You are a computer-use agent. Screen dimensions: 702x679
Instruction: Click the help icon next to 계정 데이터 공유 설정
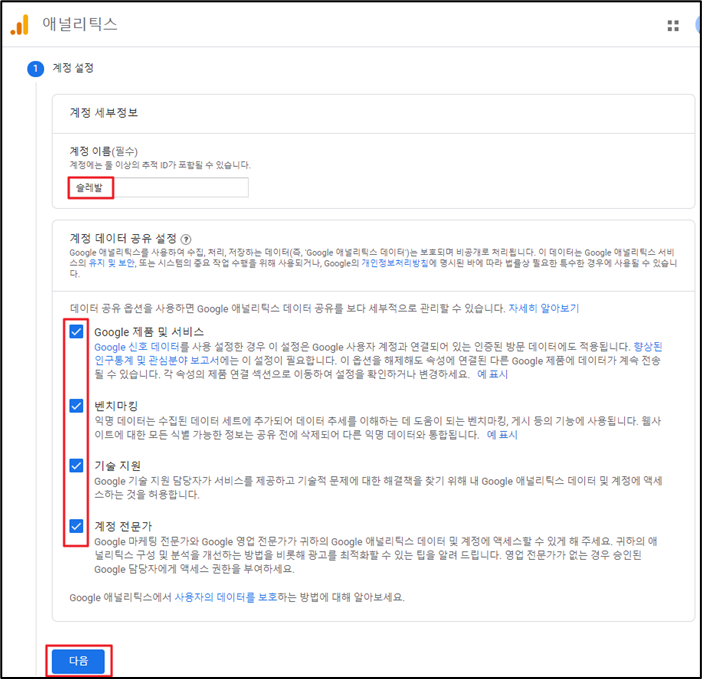186,239
